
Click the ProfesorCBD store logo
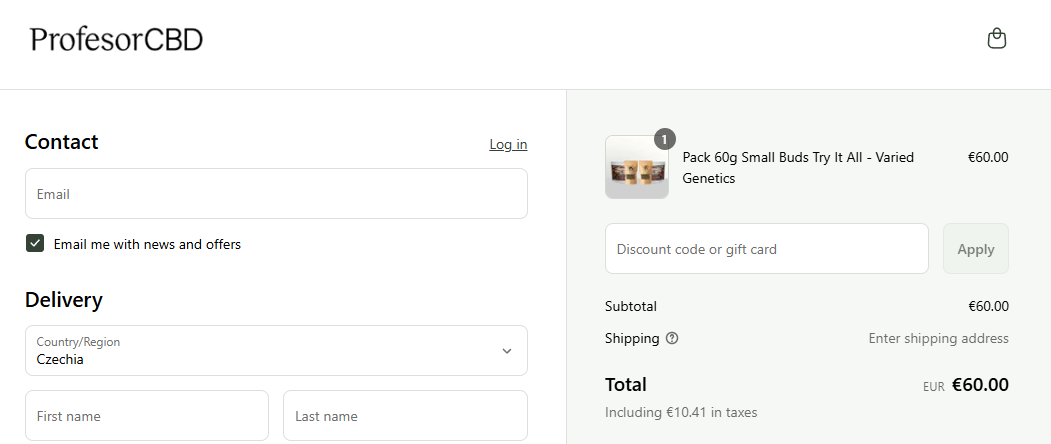point(117,40)
